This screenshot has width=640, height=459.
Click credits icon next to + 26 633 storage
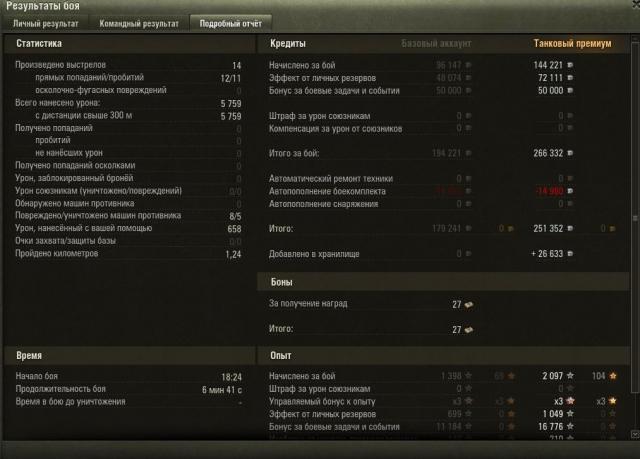[x=570, y=254]
